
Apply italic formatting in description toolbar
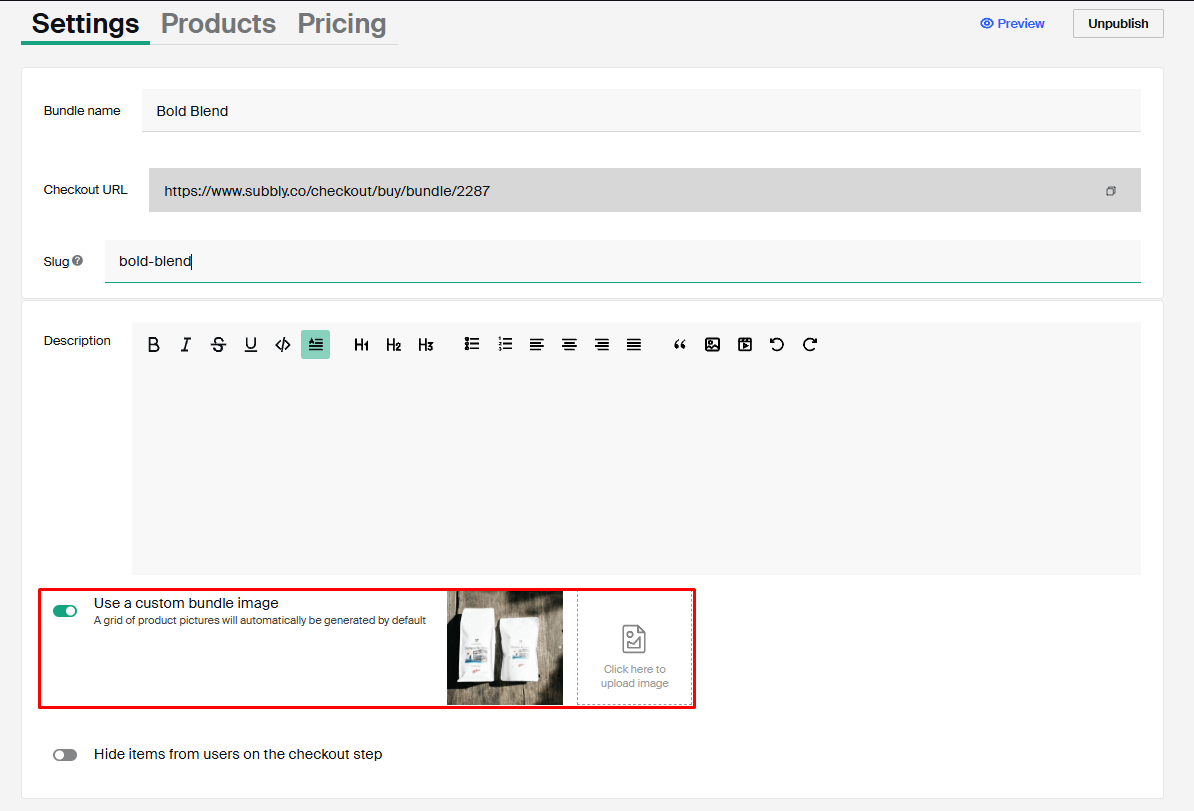(186, 345)
